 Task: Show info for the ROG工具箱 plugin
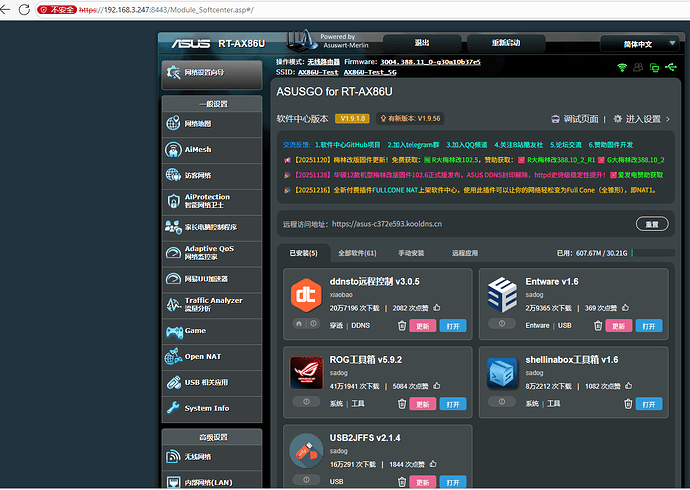coord(306,402)
